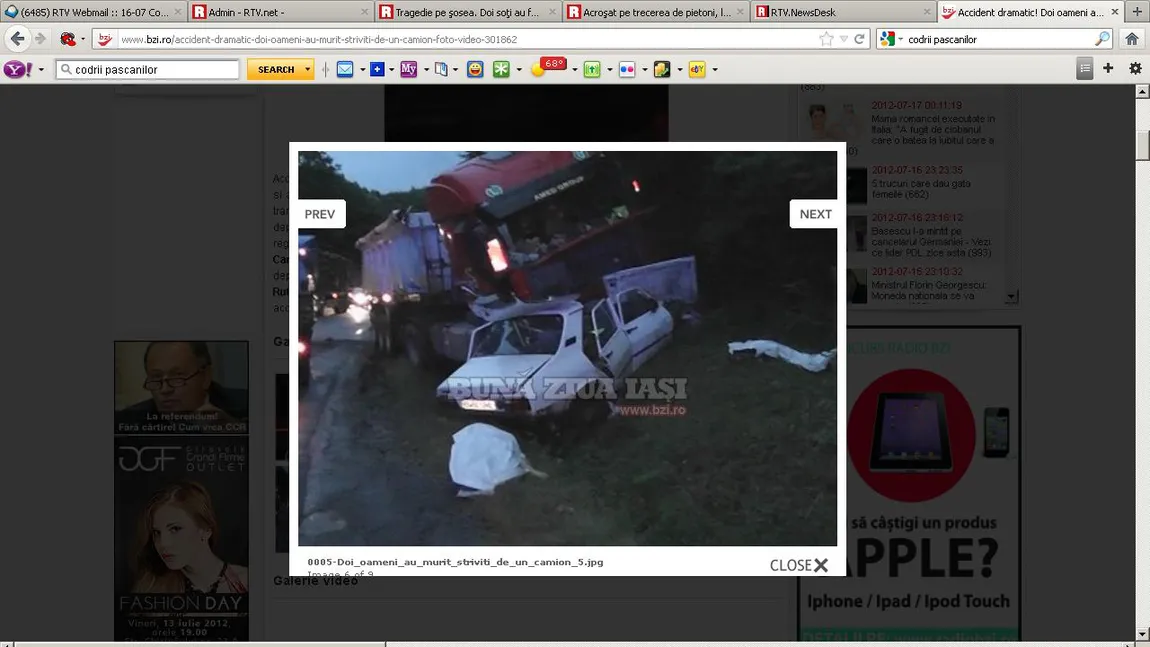Click the page scrollbar up arrow
The height and width of the screenshot is (647, 1150).
point(1142,92)
